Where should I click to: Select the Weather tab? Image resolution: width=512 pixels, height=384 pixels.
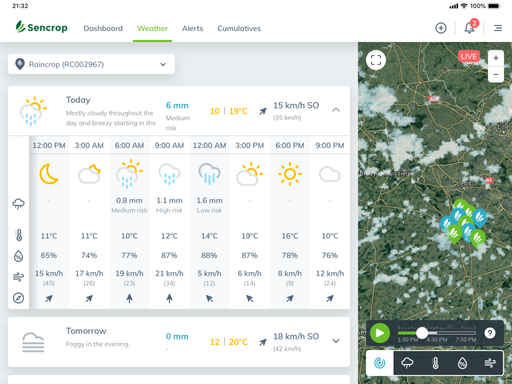point(152,28)
